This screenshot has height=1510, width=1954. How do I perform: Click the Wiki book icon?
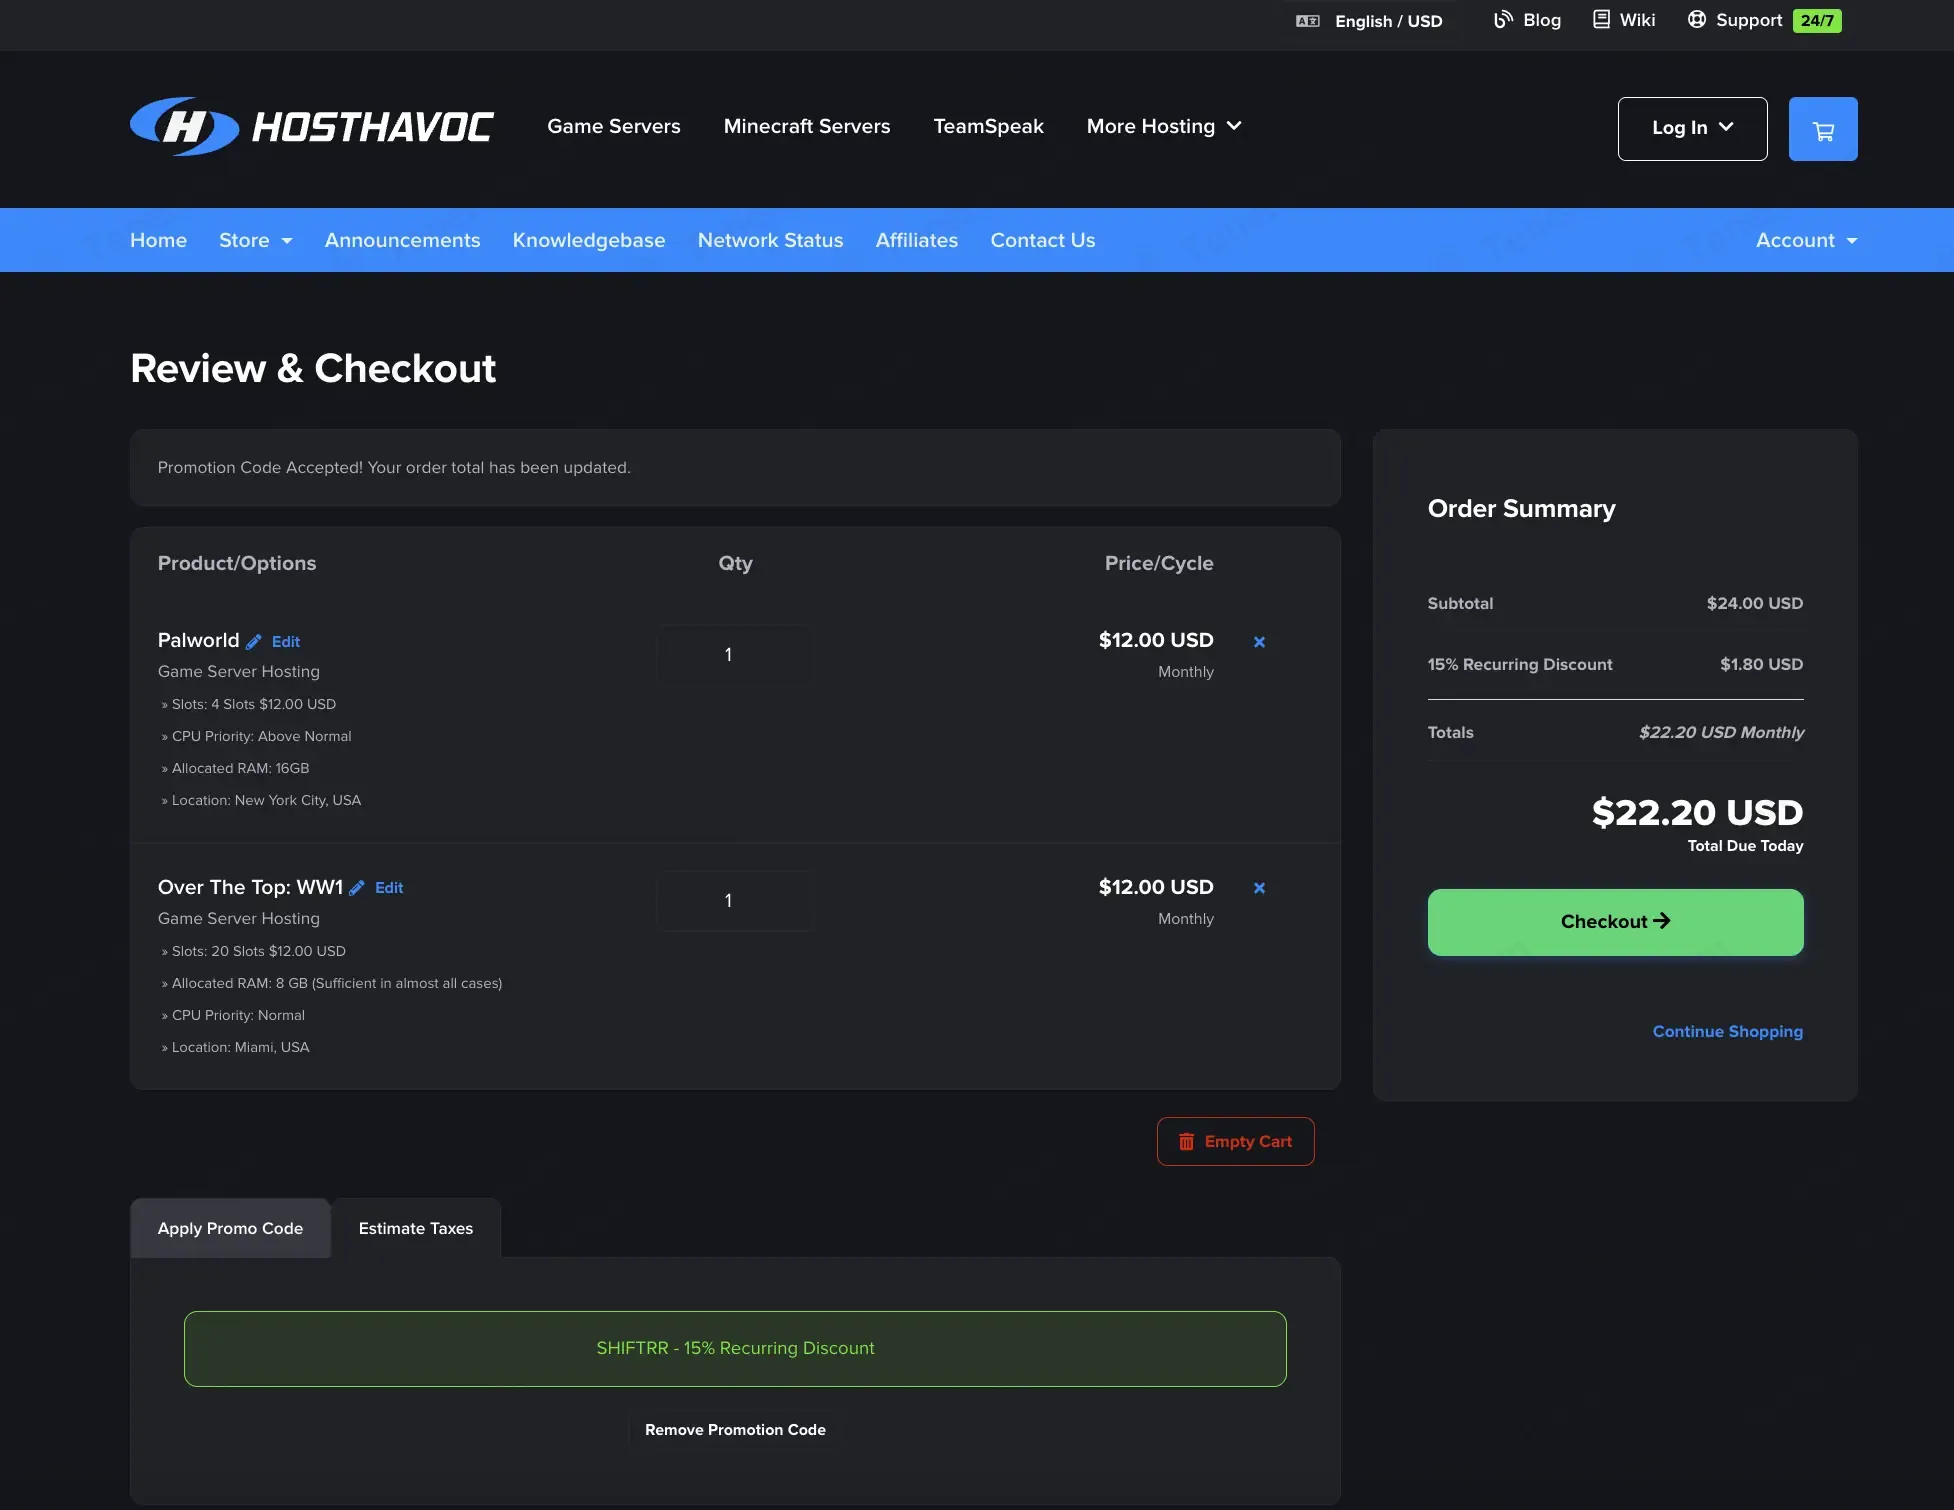tap(1601, 20)
